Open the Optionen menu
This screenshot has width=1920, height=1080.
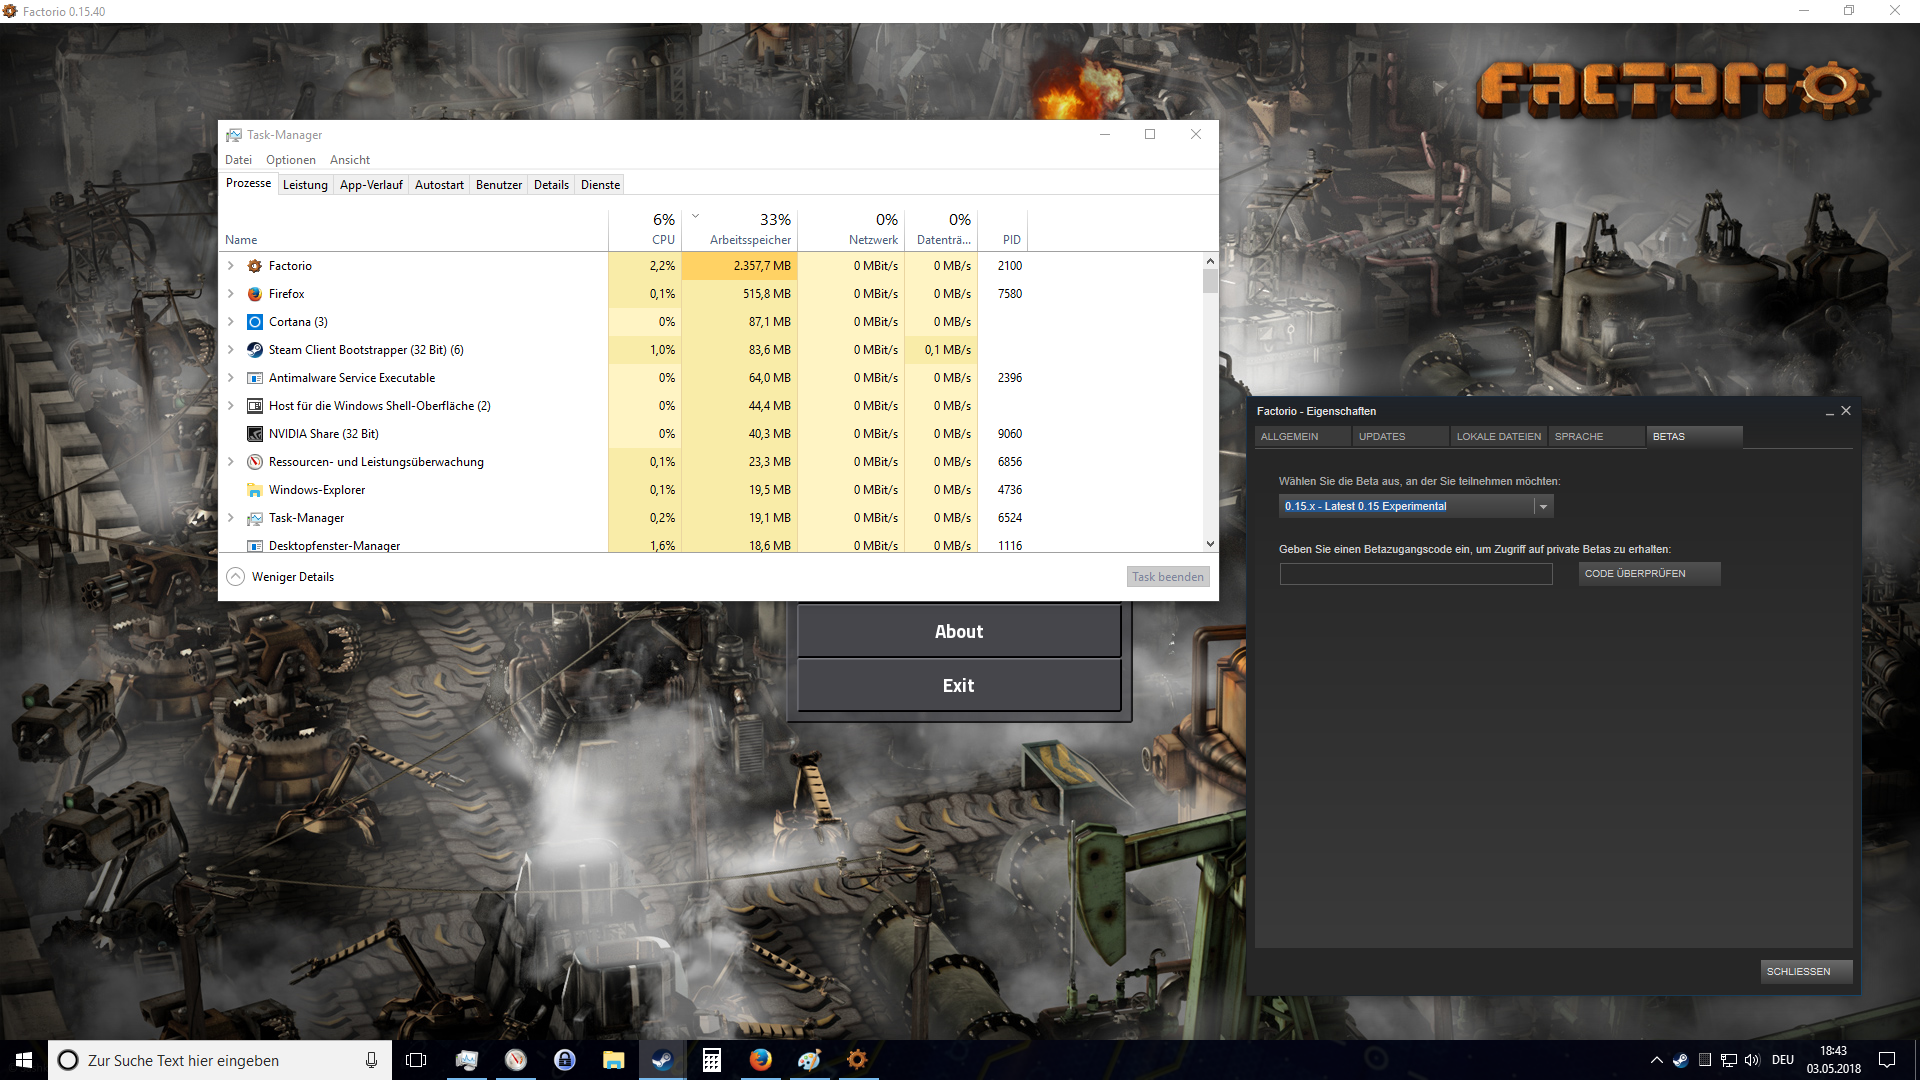coord(290,160)
